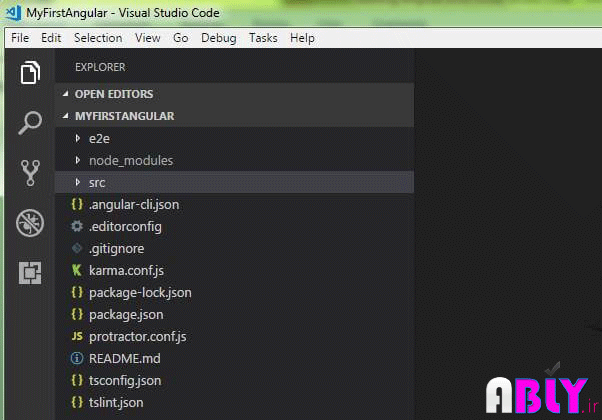
Task: Click the JS icon beside protractor.conf.js
Action: click(x=77, y=336)
